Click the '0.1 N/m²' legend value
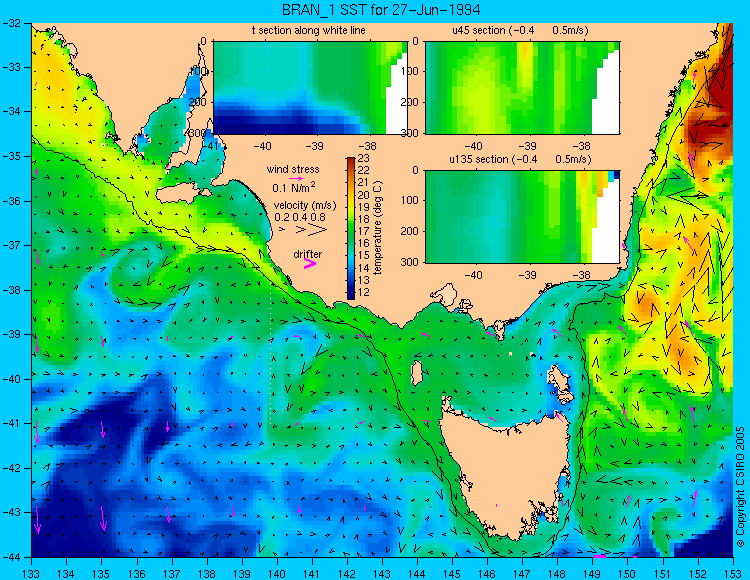The height and width of the screenshot is (580, 750). tap(294, 187)
